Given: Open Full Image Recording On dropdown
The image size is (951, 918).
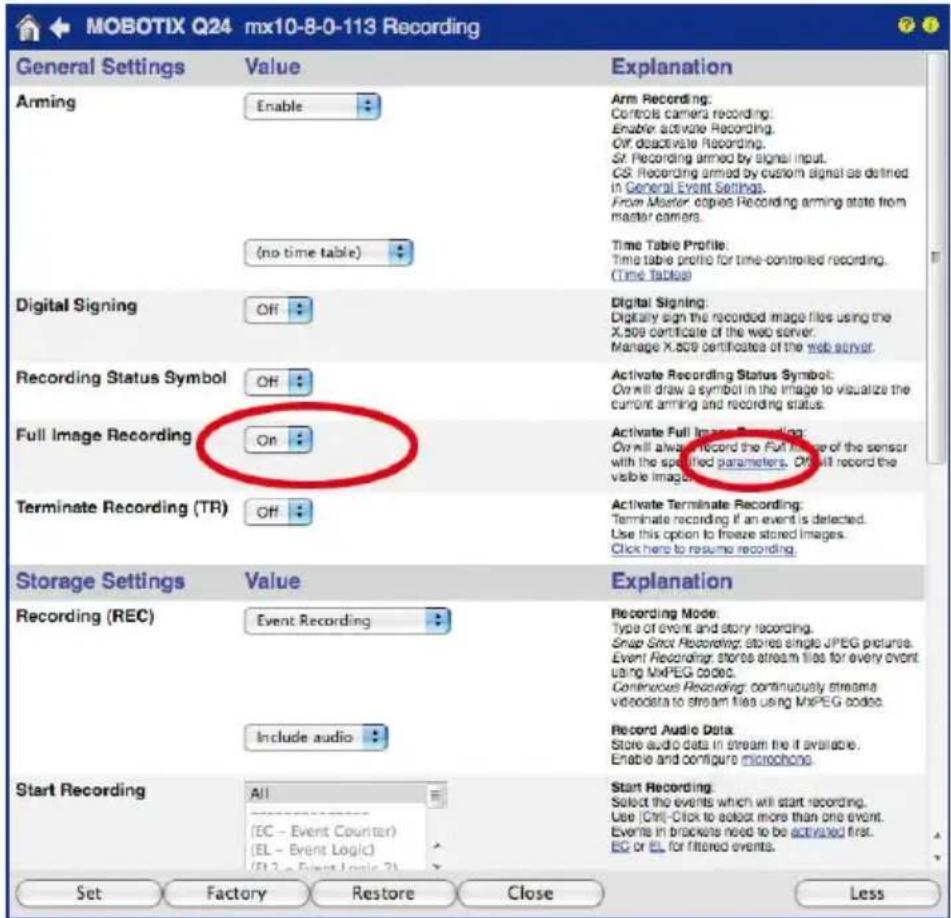Looking at the screenshot, I should pos(278,440).
